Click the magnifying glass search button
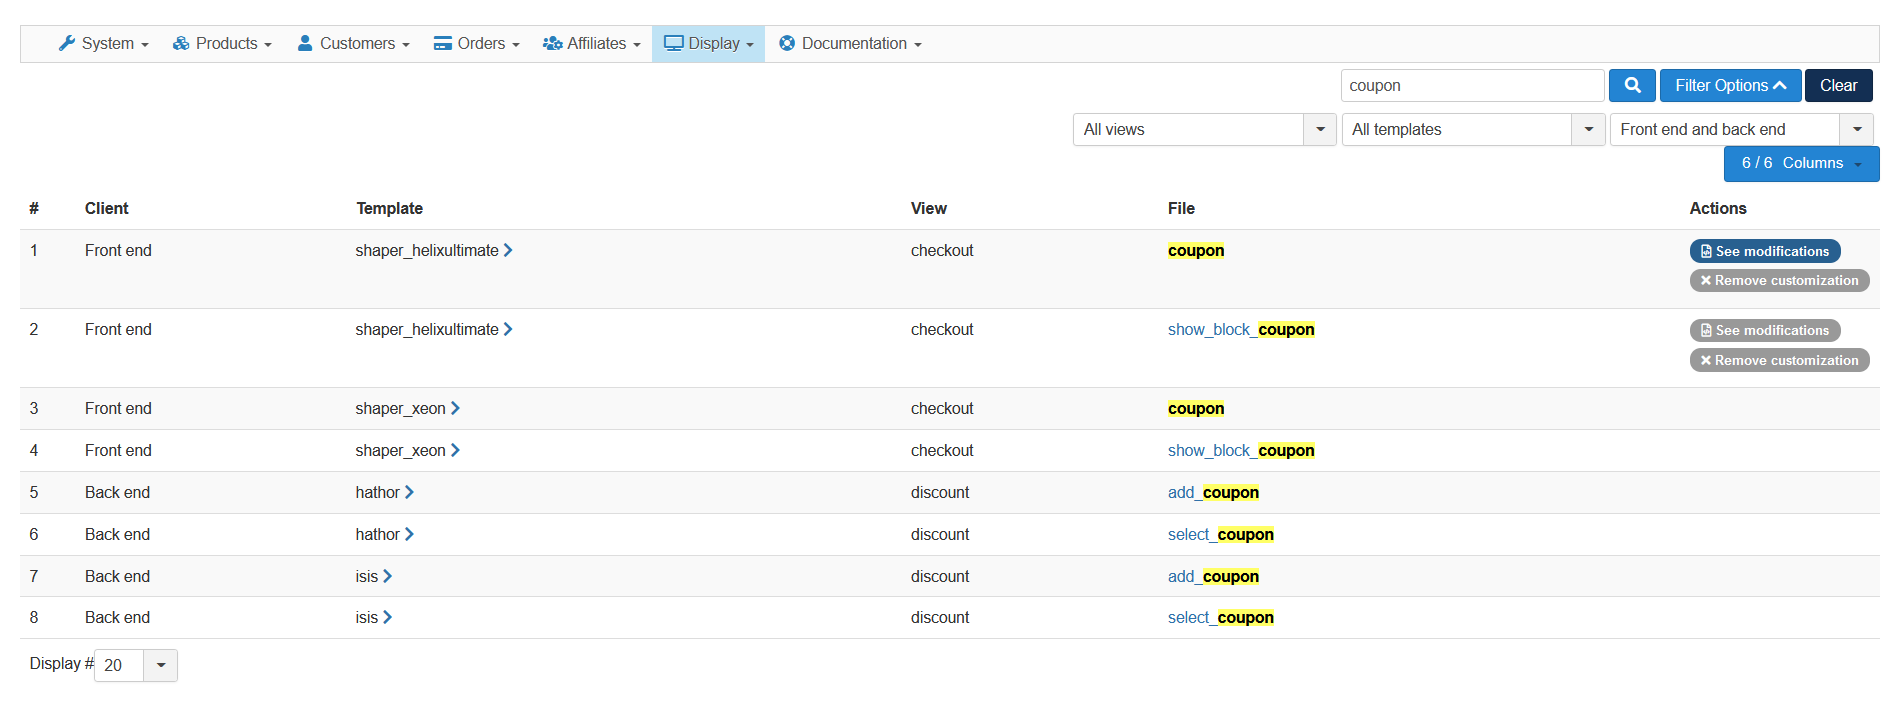The width and height of the screenshot is (1899, 710). pos(1632,86)
